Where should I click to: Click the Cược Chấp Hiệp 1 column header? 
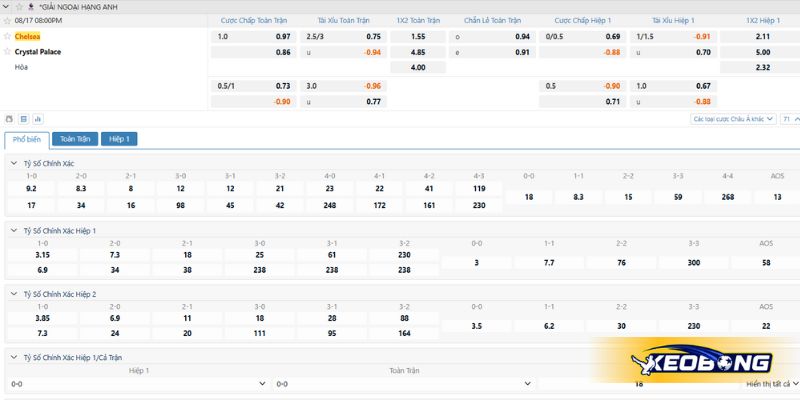coord(583,21)
